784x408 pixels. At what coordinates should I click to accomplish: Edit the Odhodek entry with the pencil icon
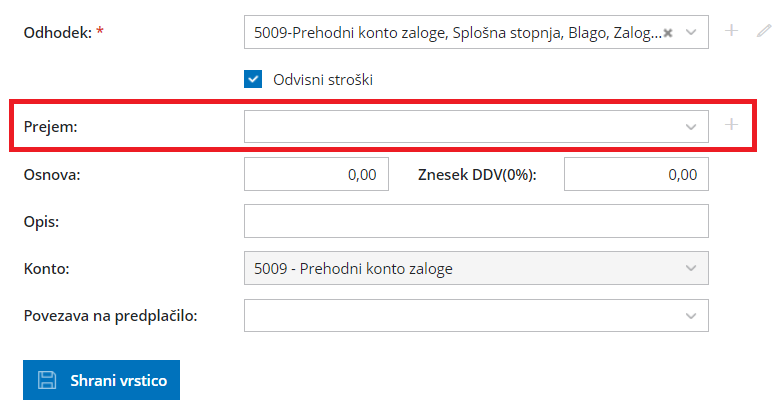tap(764, 31)
